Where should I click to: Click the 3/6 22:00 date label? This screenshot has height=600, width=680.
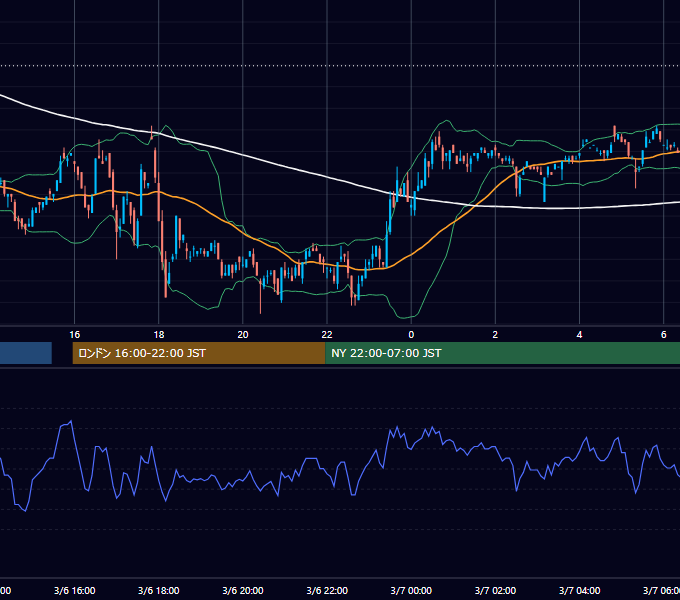coord(327,590)
